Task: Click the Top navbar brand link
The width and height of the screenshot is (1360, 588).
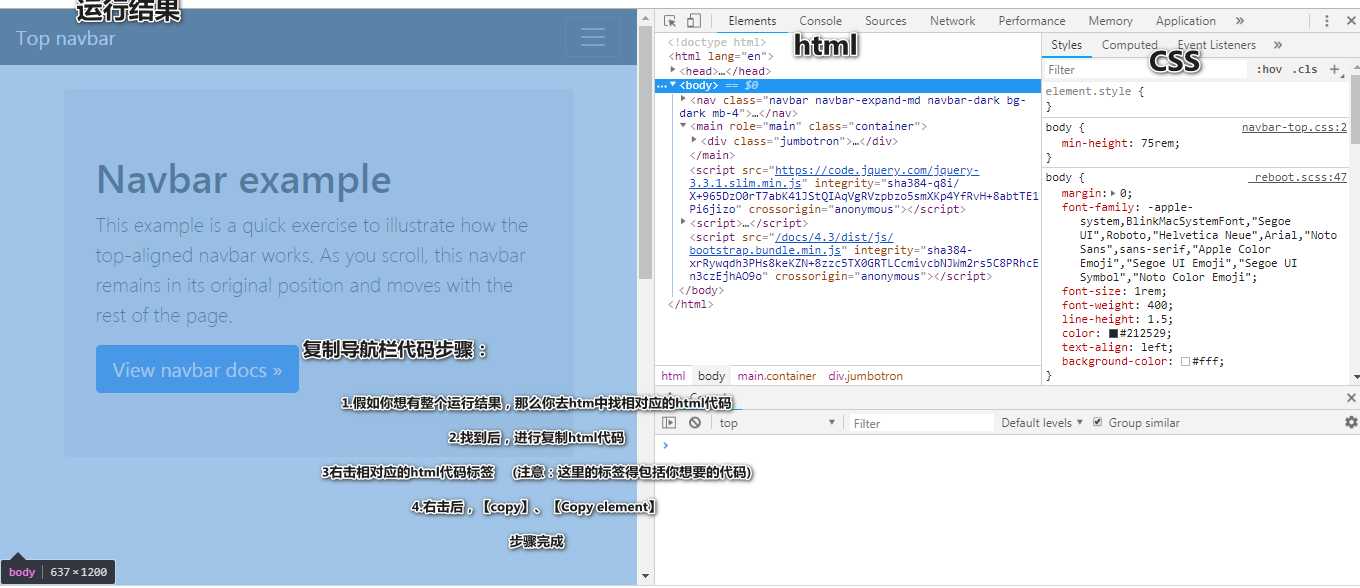Action: click(65, 38)
